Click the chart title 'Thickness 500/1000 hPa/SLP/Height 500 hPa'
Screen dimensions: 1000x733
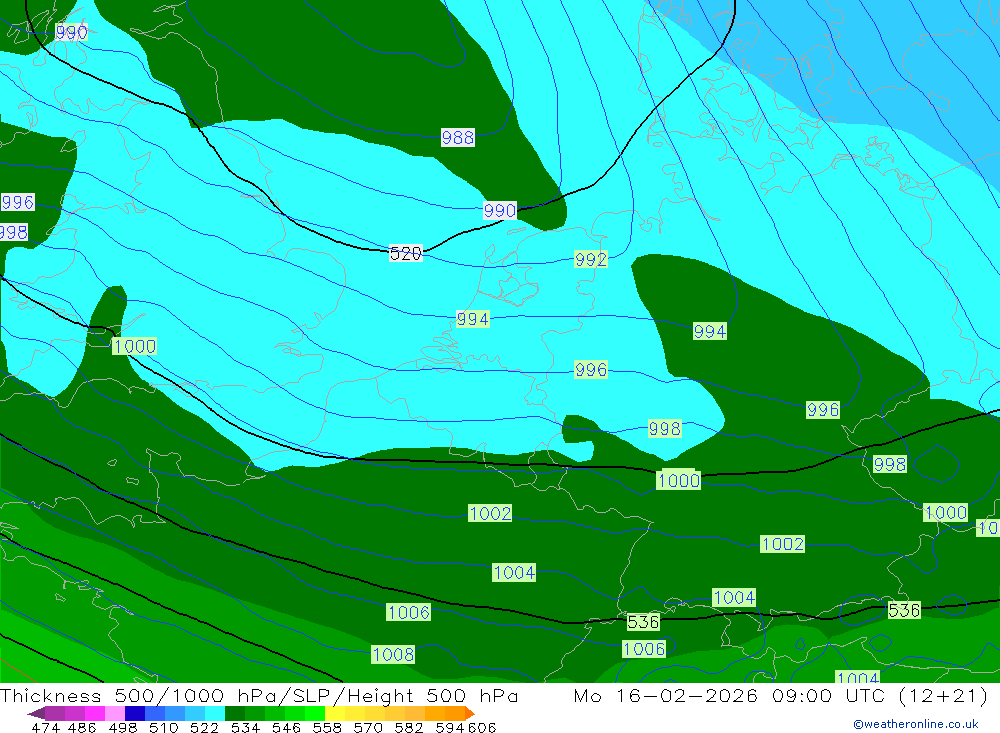[259, 695]
